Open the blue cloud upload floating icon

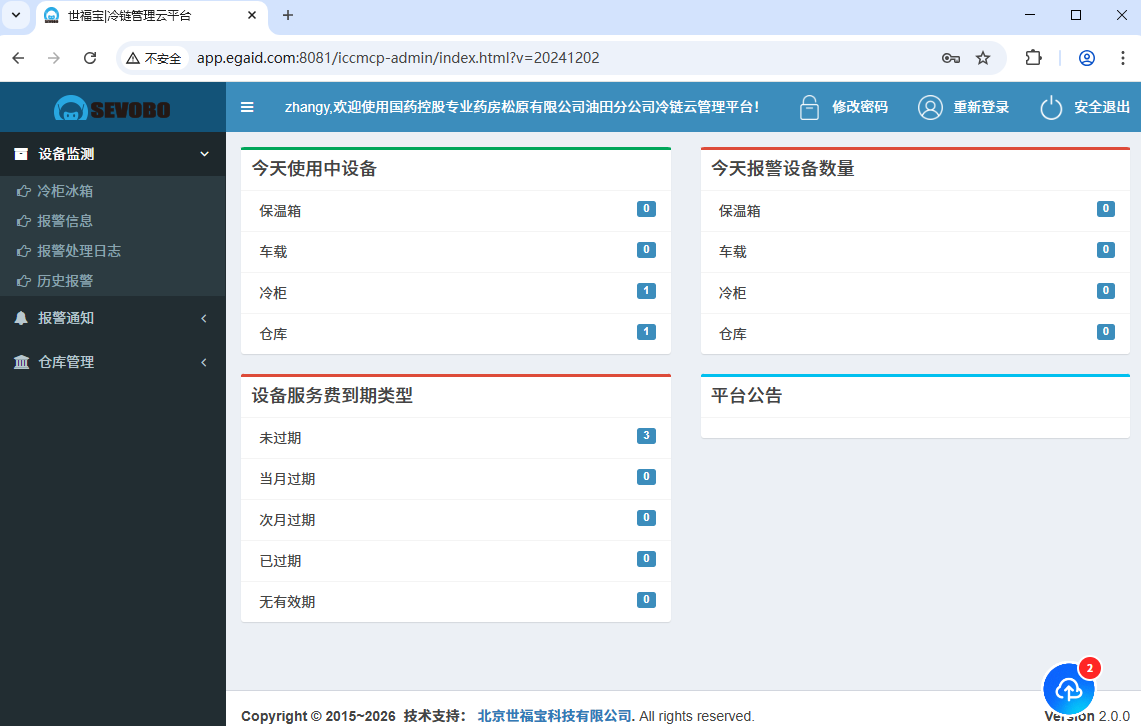[x=1069, y=689]
